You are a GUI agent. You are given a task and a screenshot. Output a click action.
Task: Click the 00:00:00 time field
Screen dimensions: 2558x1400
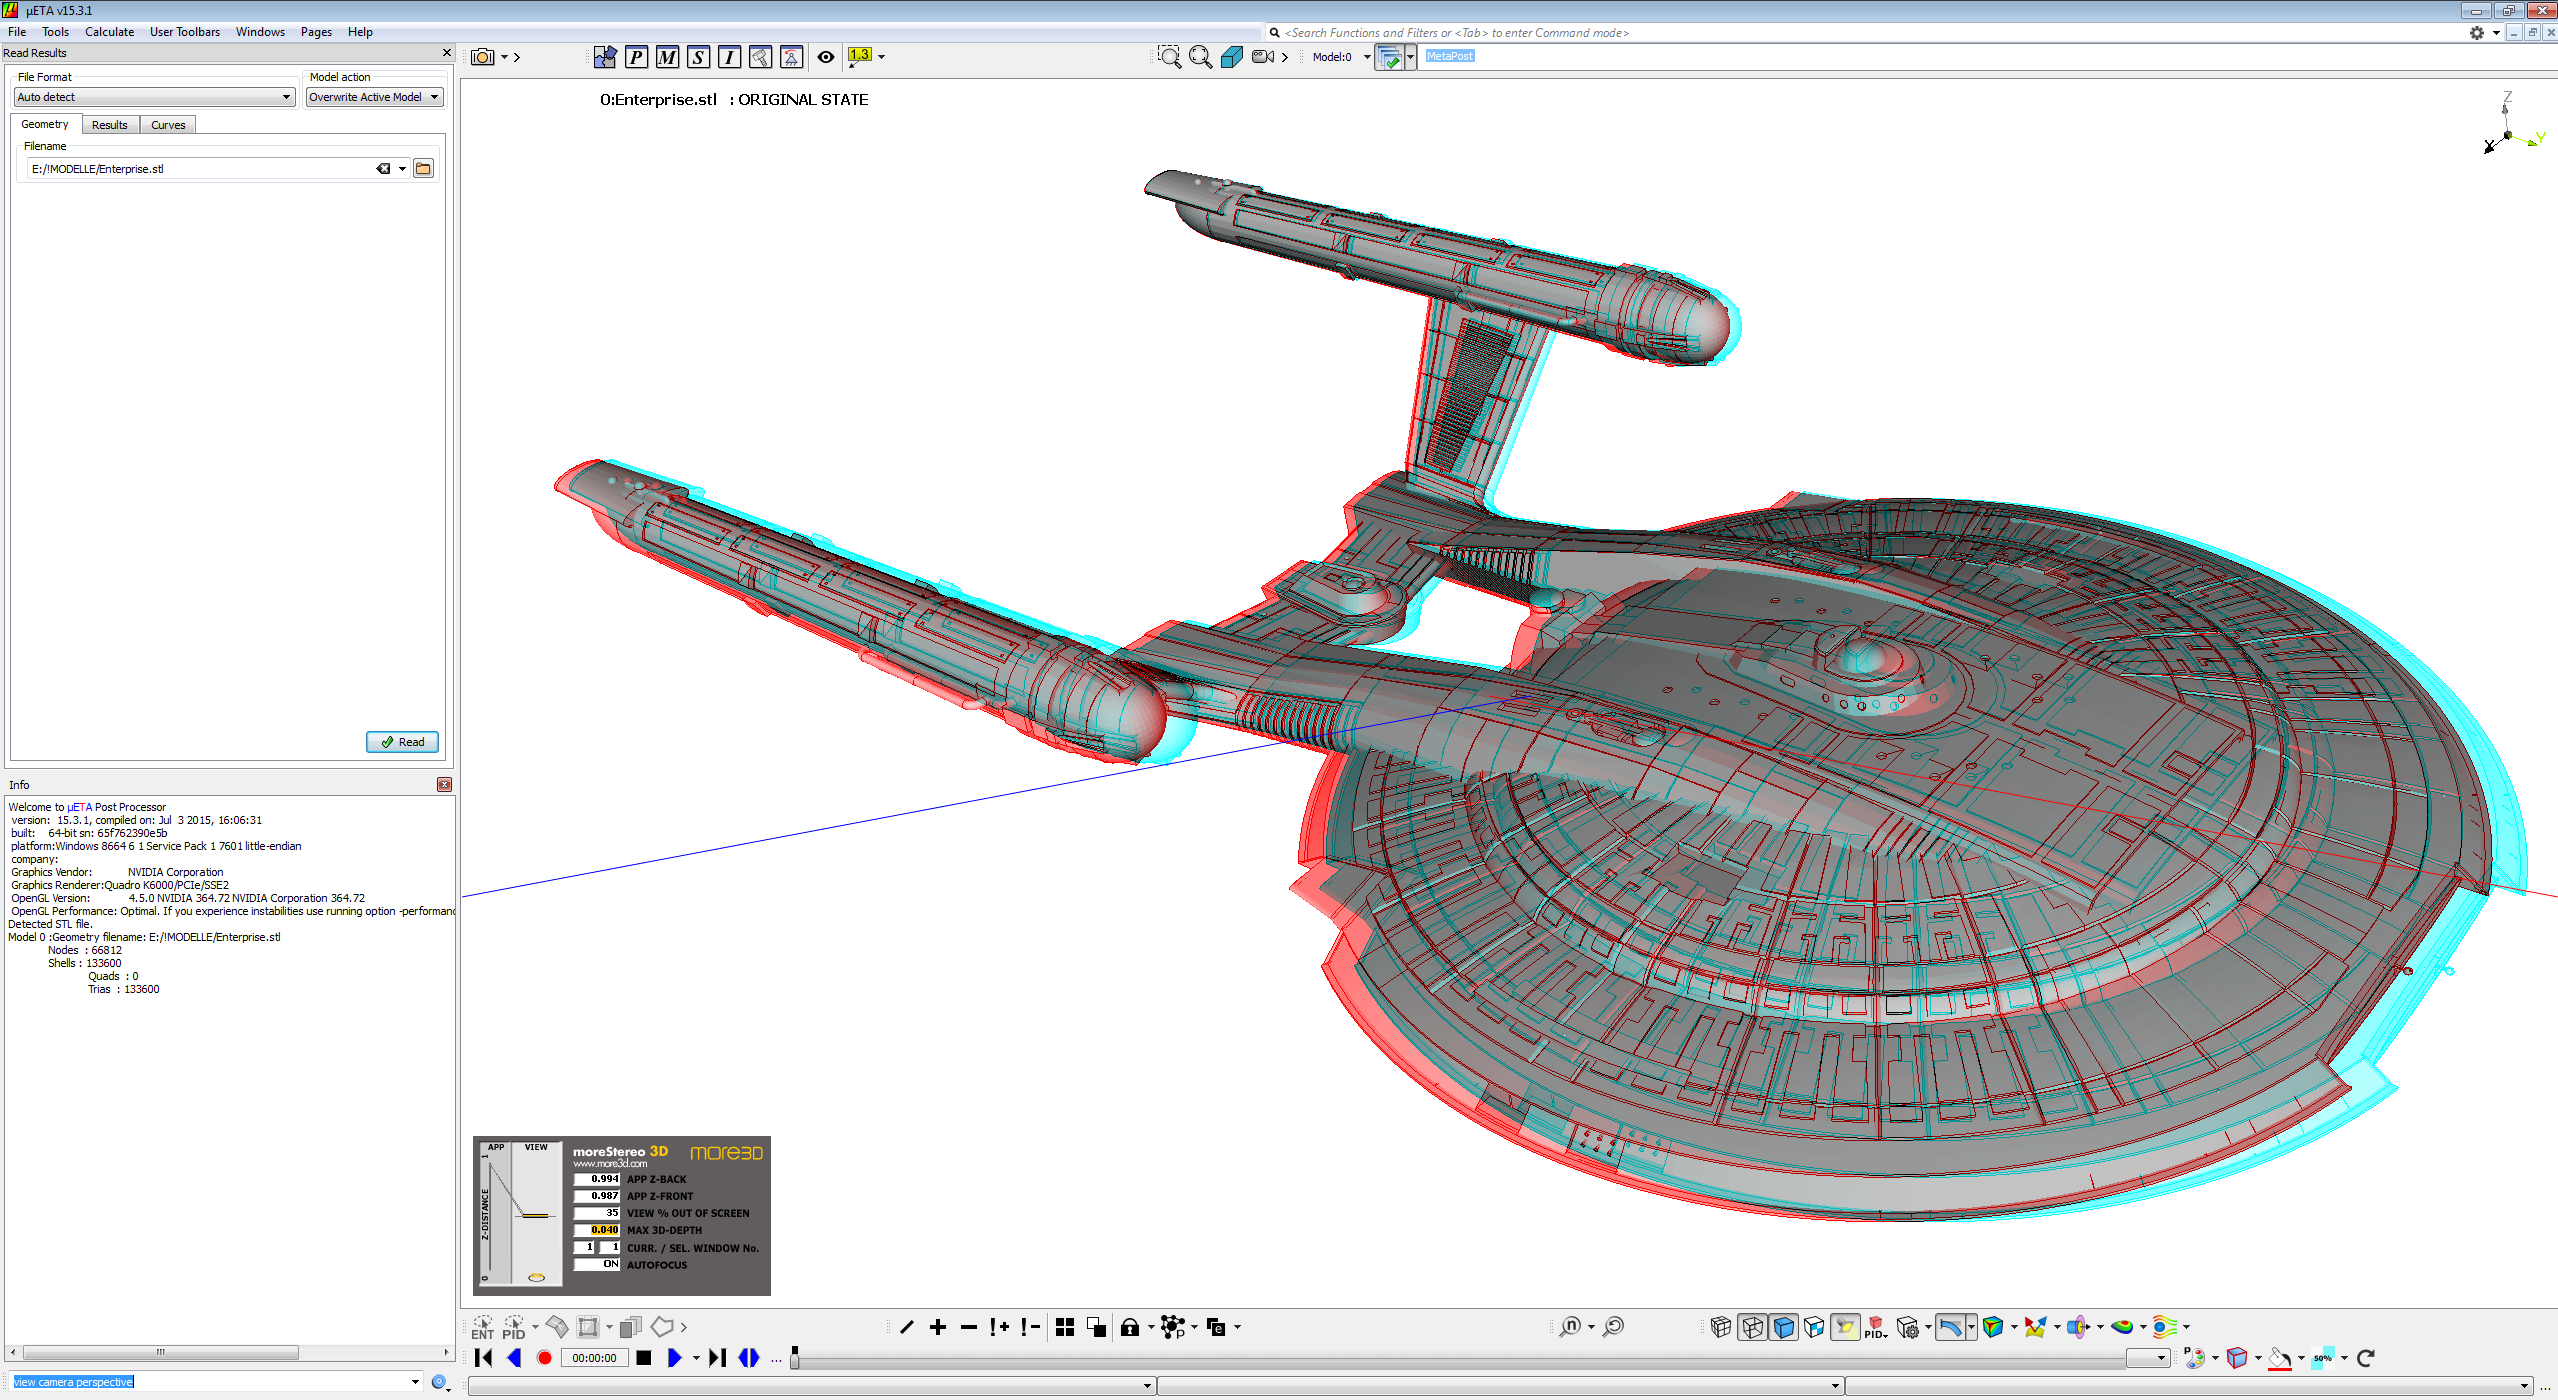coord(594,1358)
